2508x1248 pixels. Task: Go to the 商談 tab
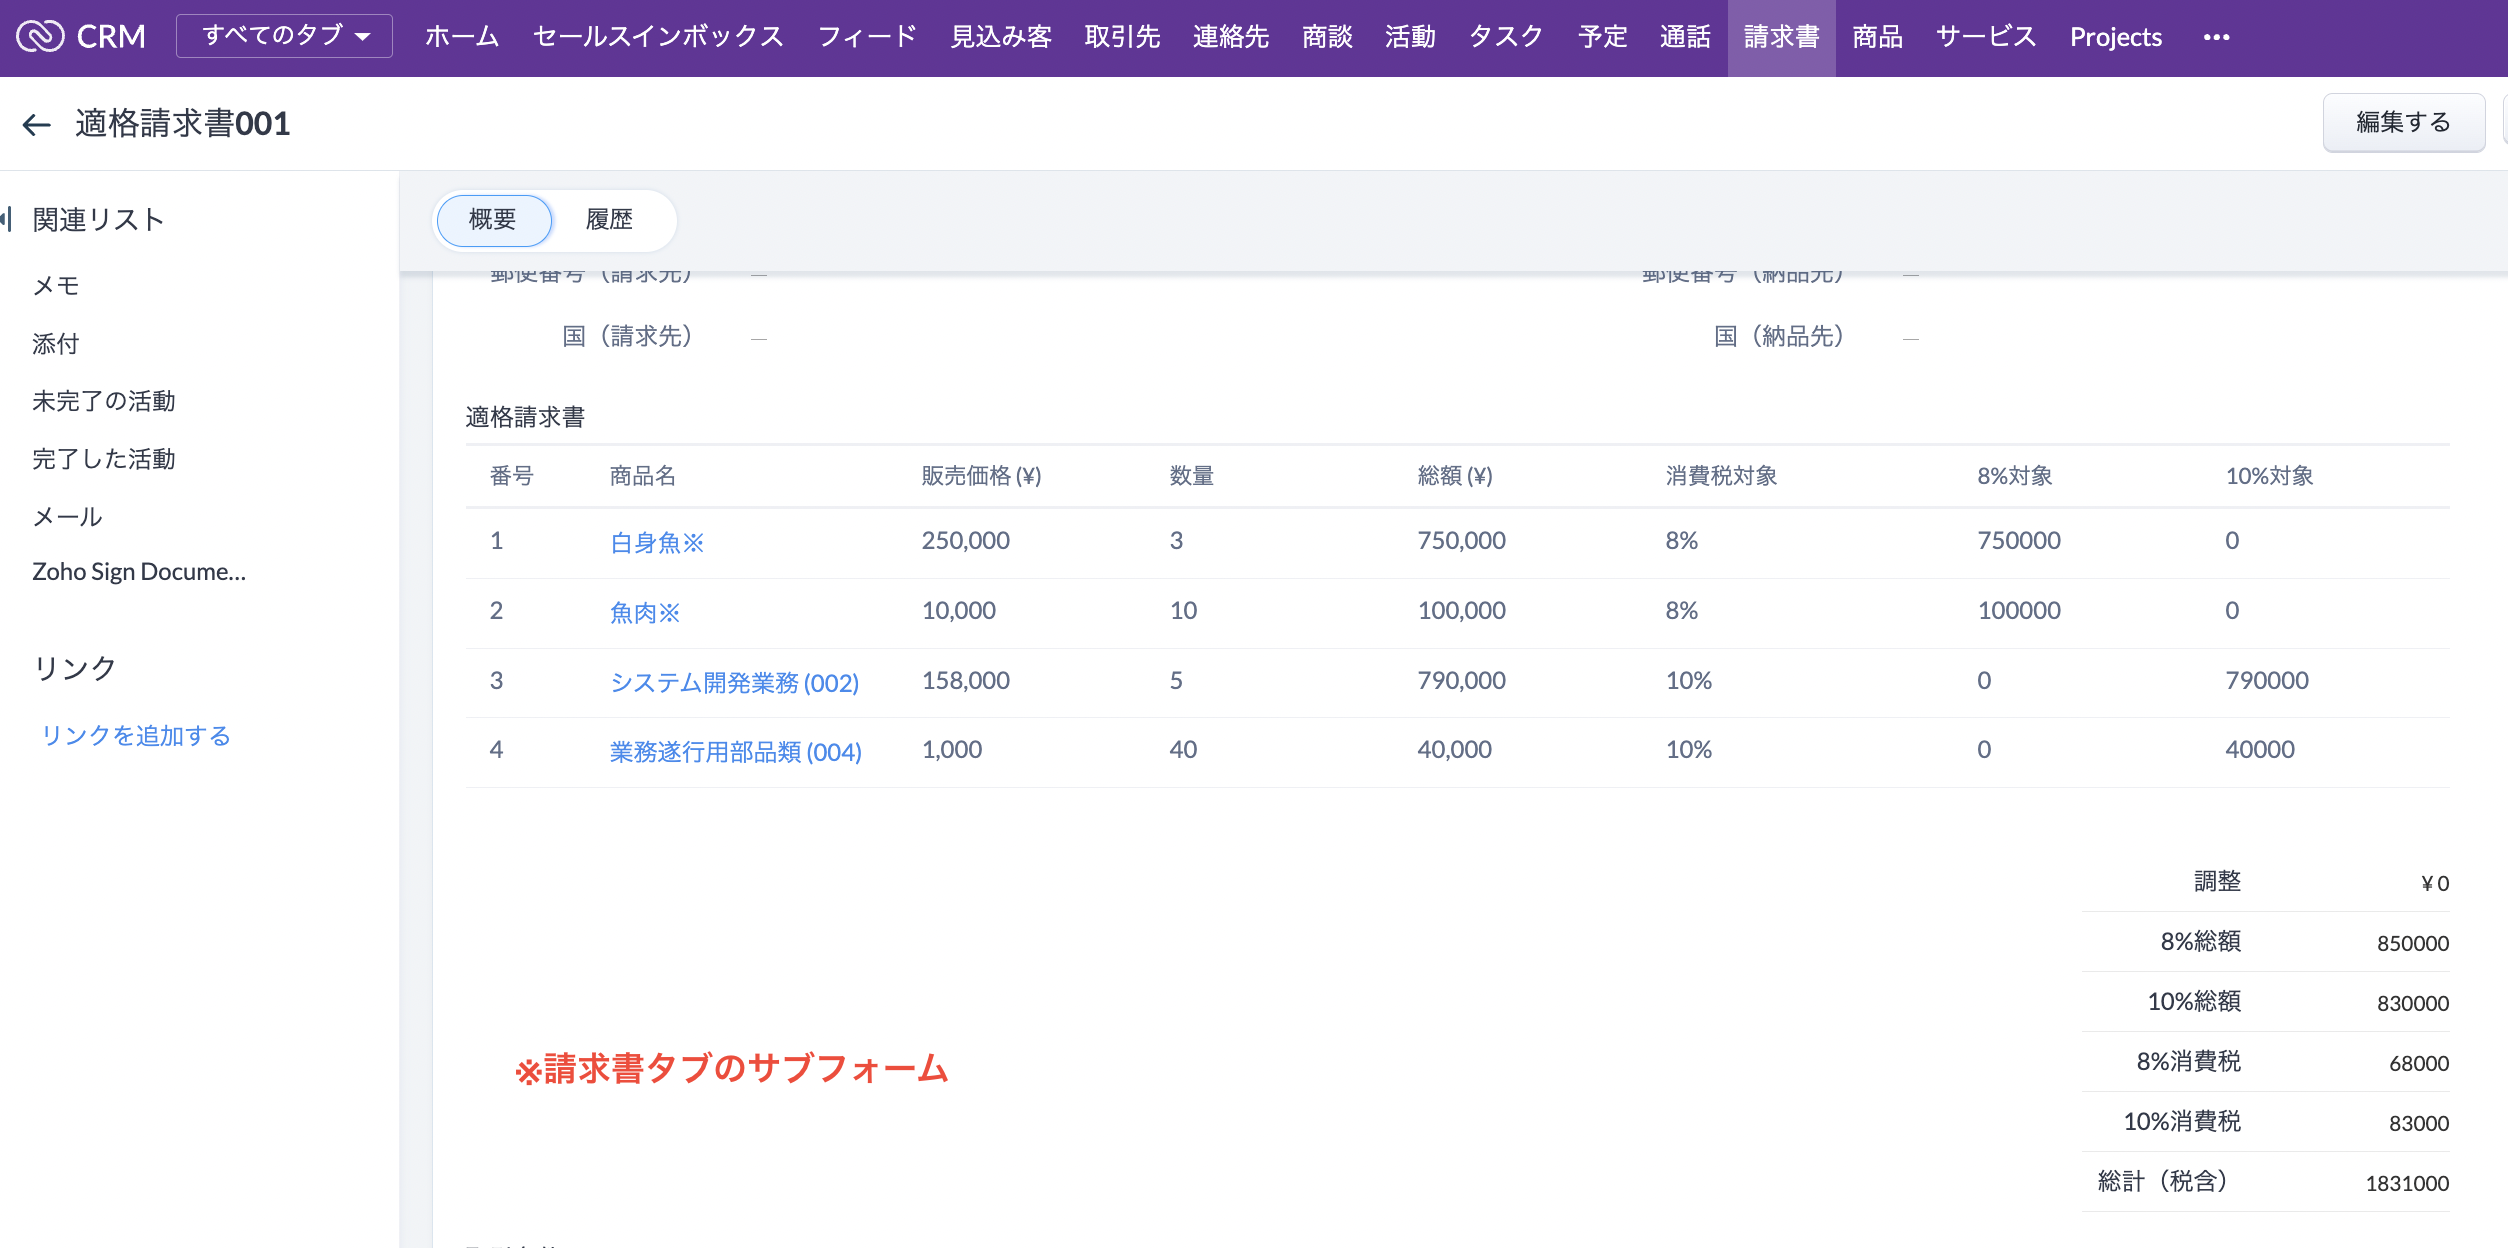pyautogui.click(x=1327, y=37)
